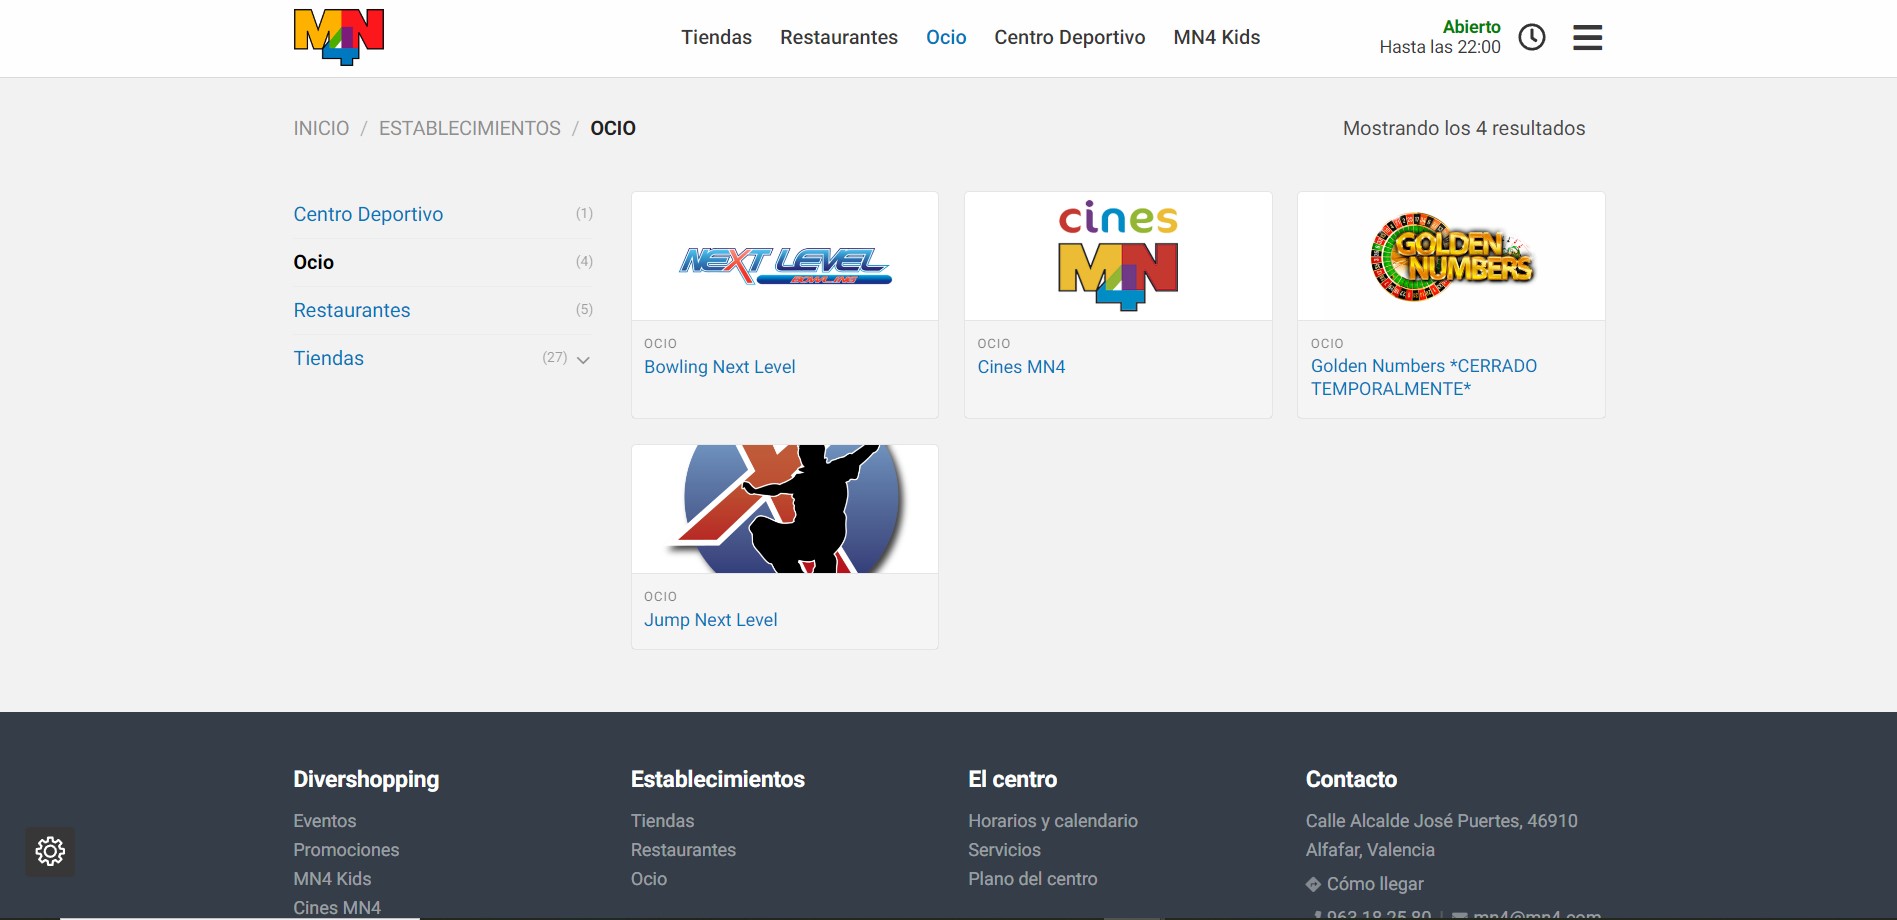Click the MN4 logo in header

click(x=339, y=37)
